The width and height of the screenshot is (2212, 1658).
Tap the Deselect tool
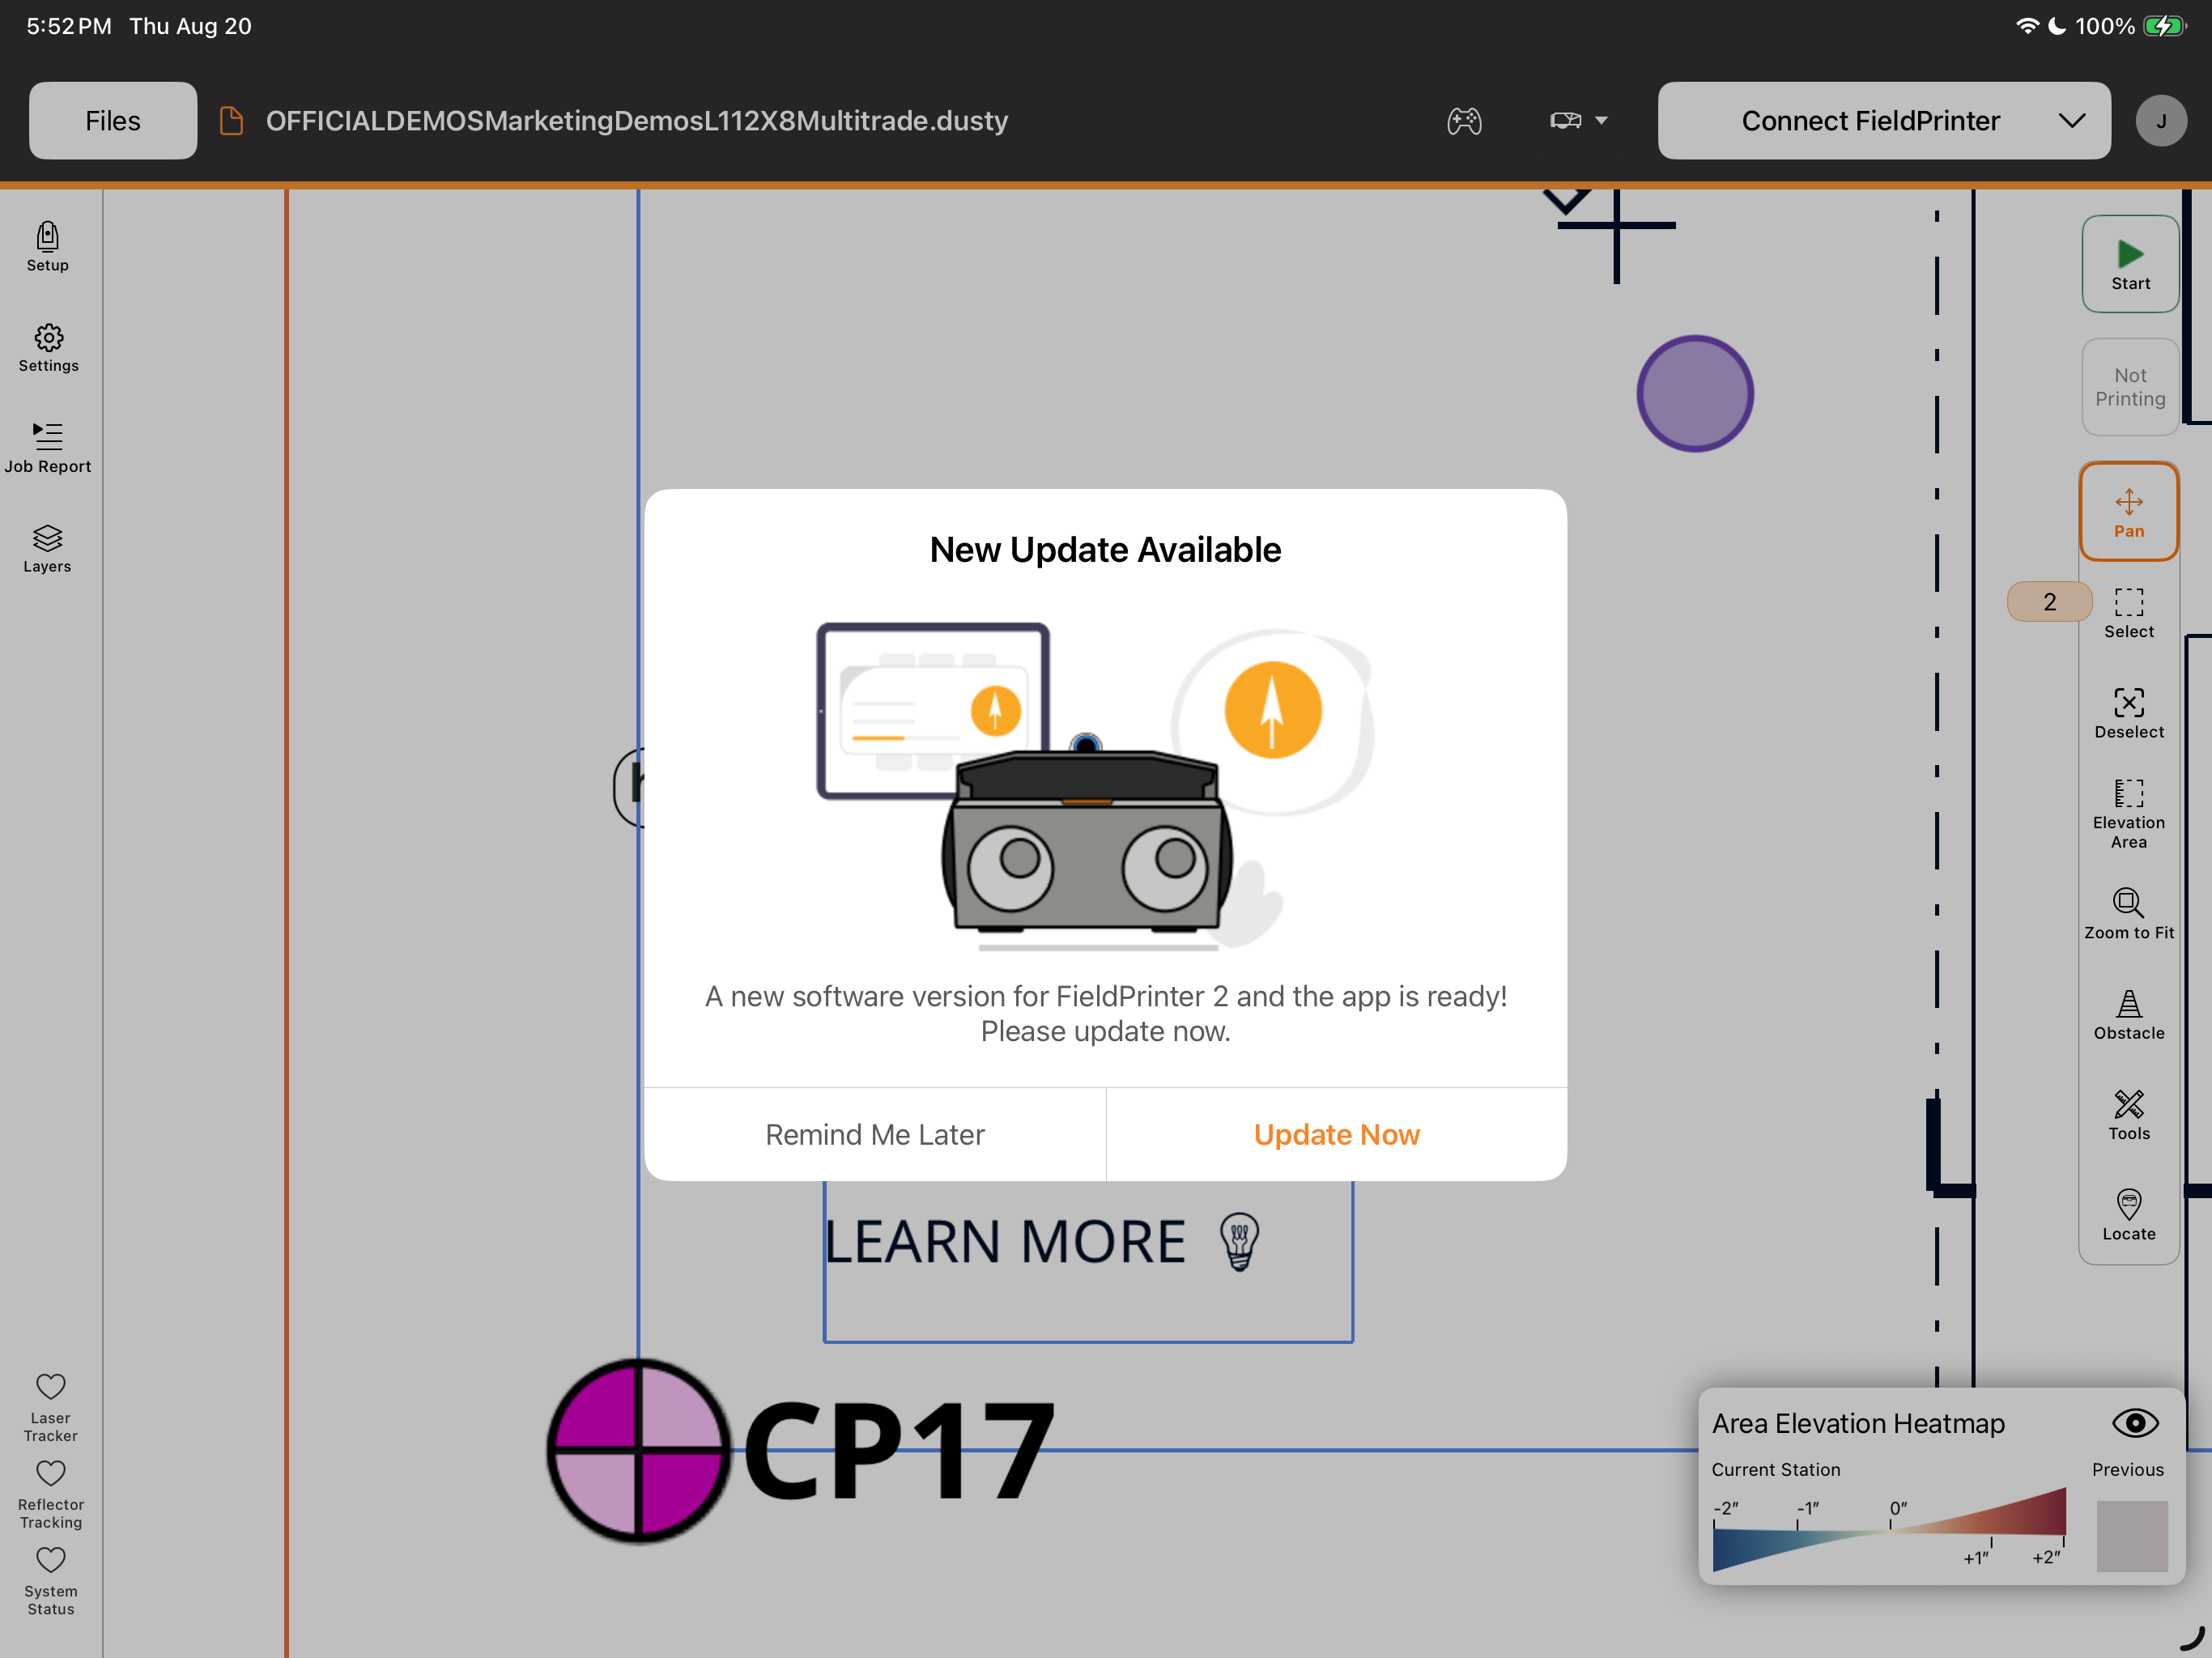click(2129, 713)
